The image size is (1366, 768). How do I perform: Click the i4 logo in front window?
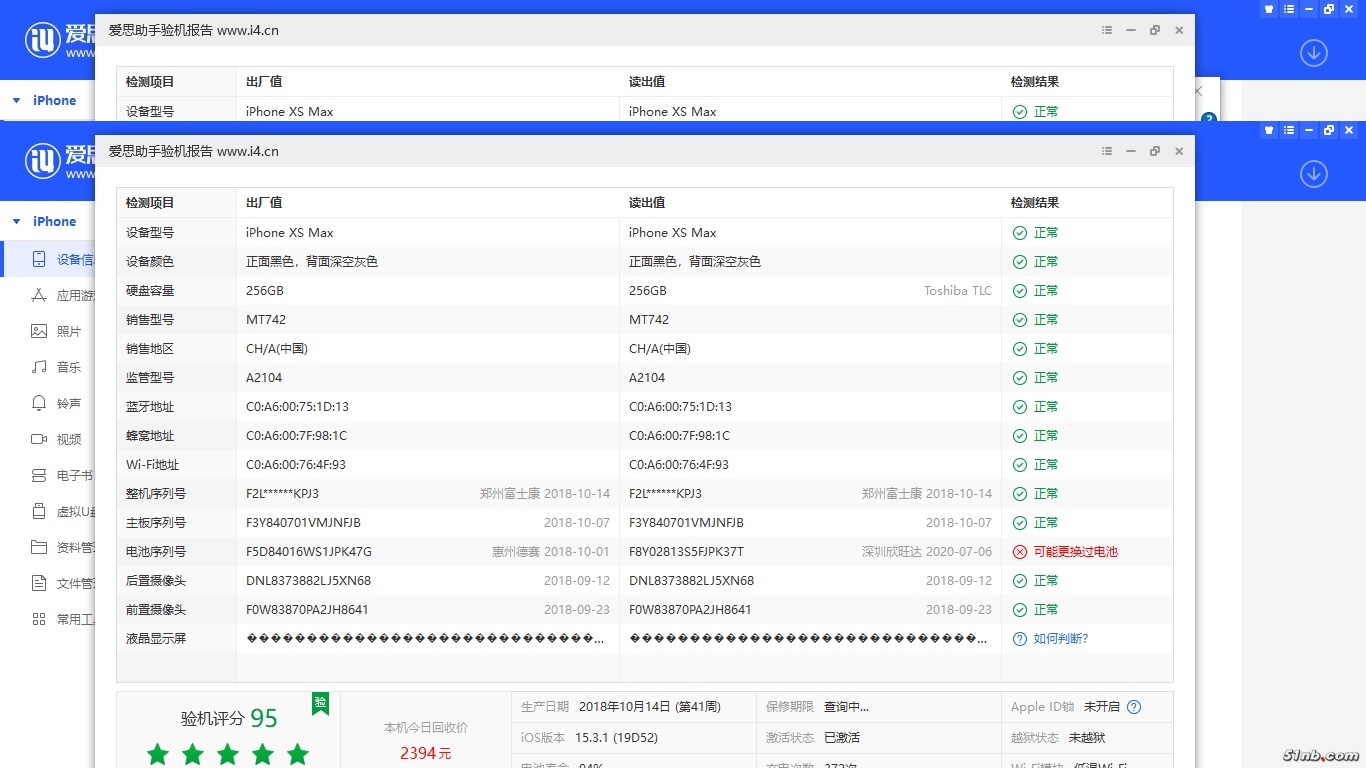[x=44, y=161]
